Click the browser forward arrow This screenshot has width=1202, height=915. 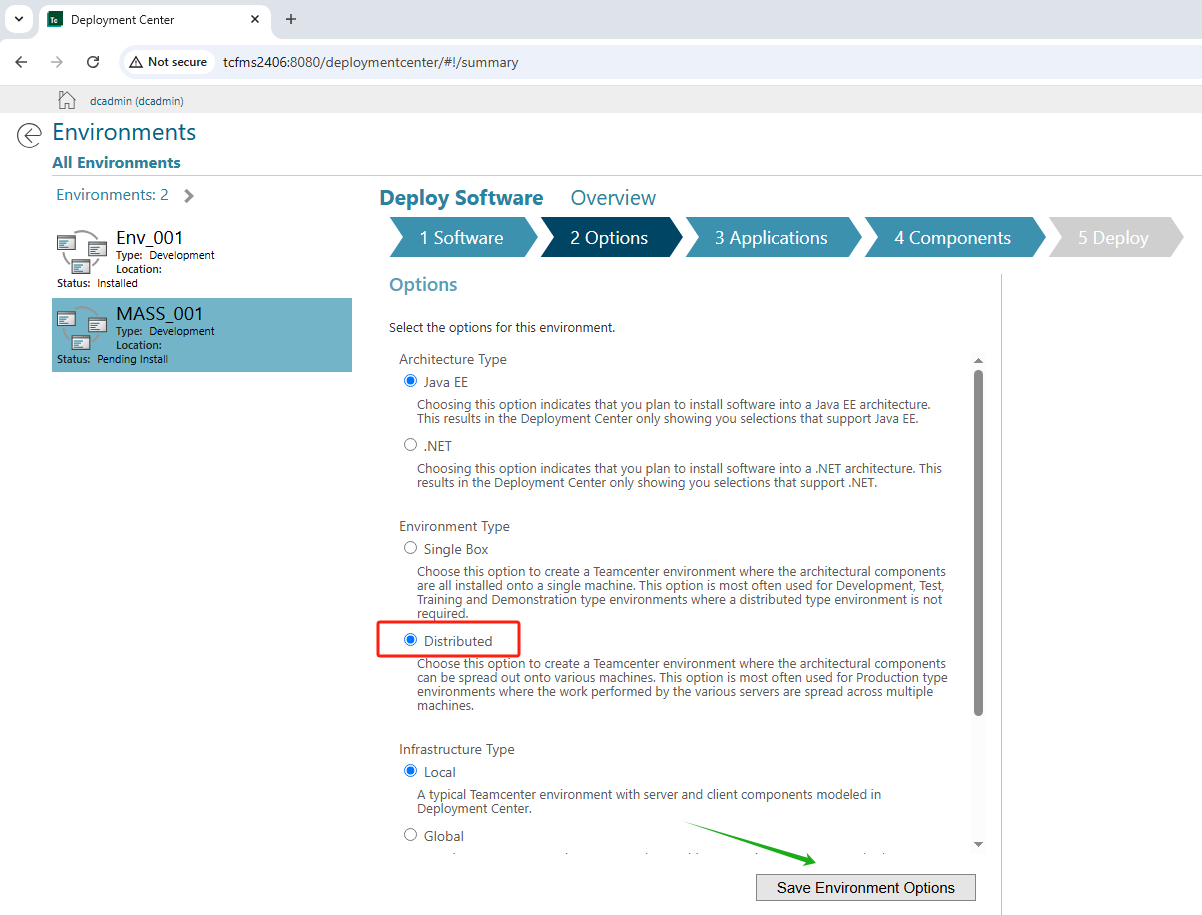click(57, 62)
